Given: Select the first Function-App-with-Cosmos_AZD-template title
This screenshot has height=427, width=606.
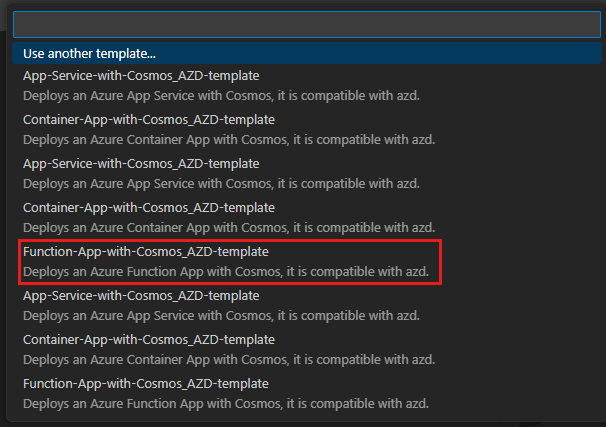Looking at the screenshot, I should pyautogui.click(x=145, y=252).
